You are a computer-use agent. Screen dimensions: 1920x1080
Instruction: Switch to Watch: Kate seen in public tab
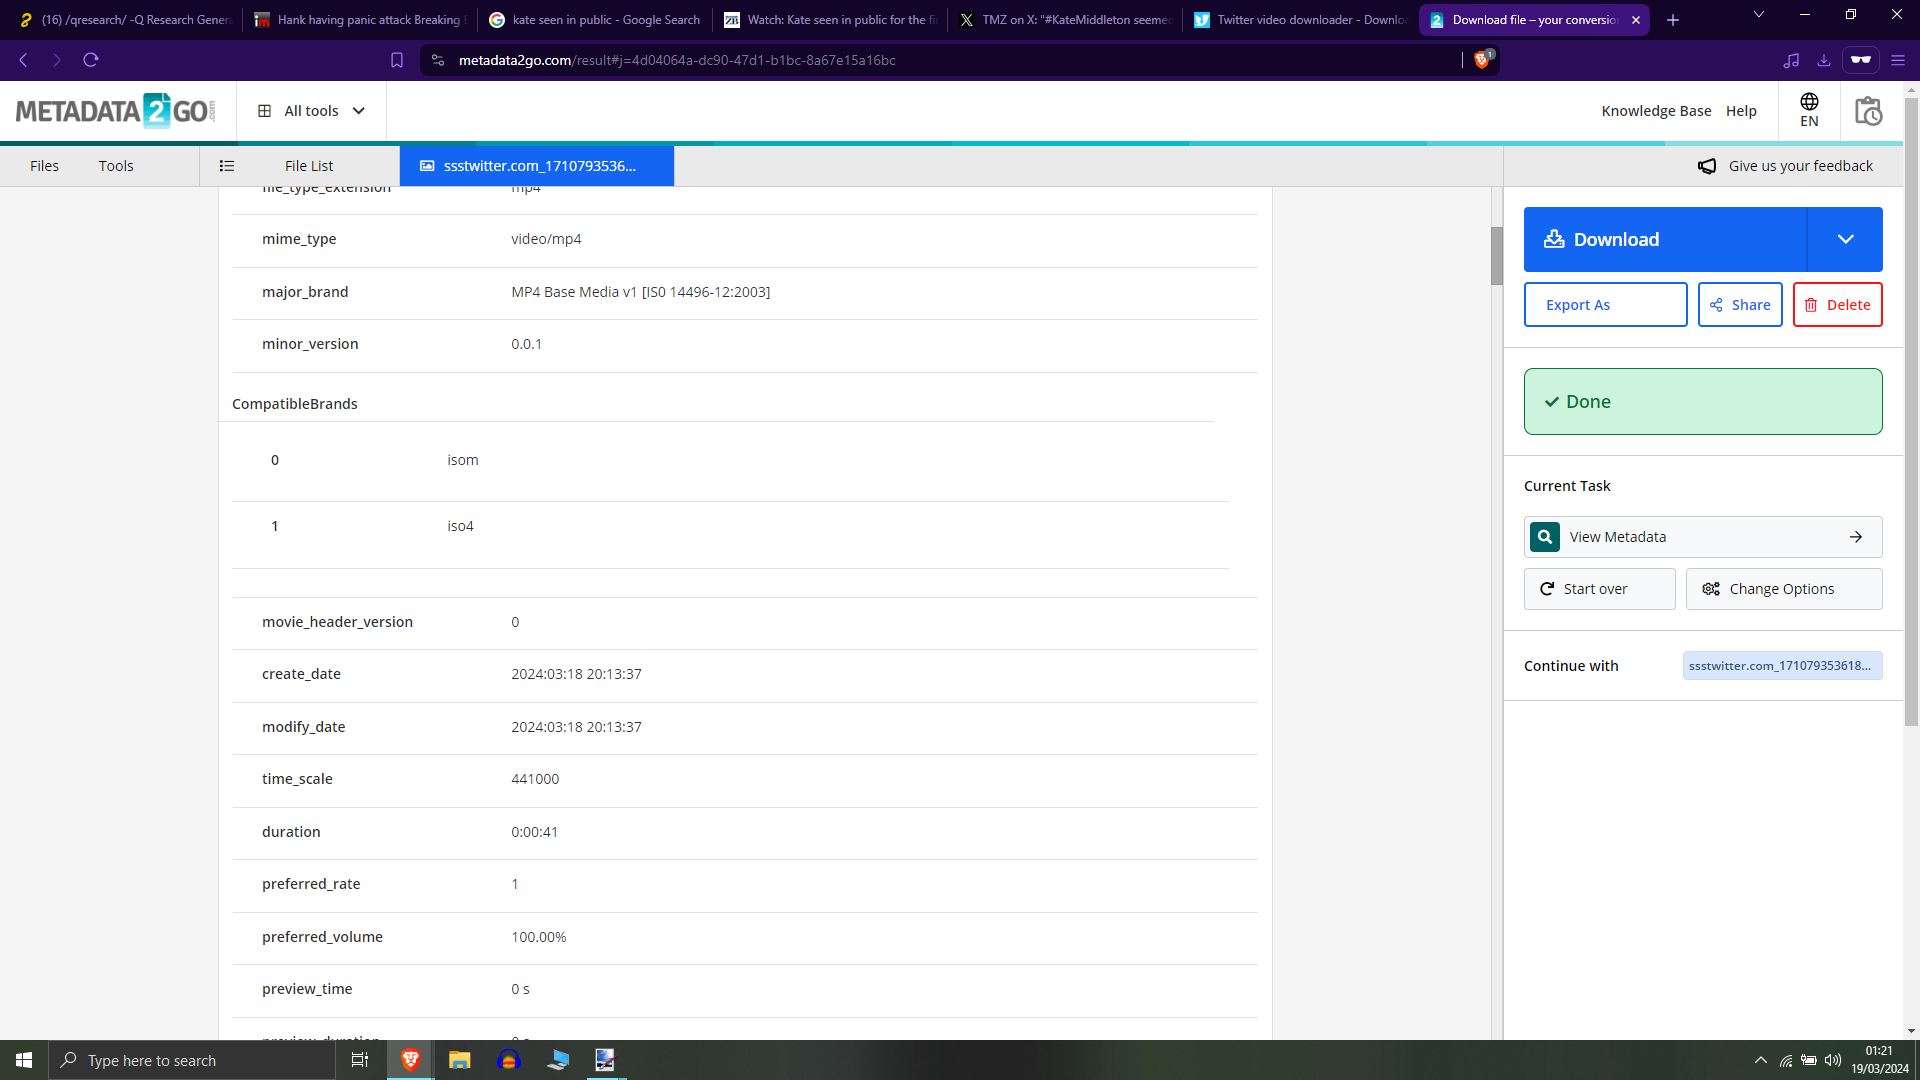tap(830, 20)
